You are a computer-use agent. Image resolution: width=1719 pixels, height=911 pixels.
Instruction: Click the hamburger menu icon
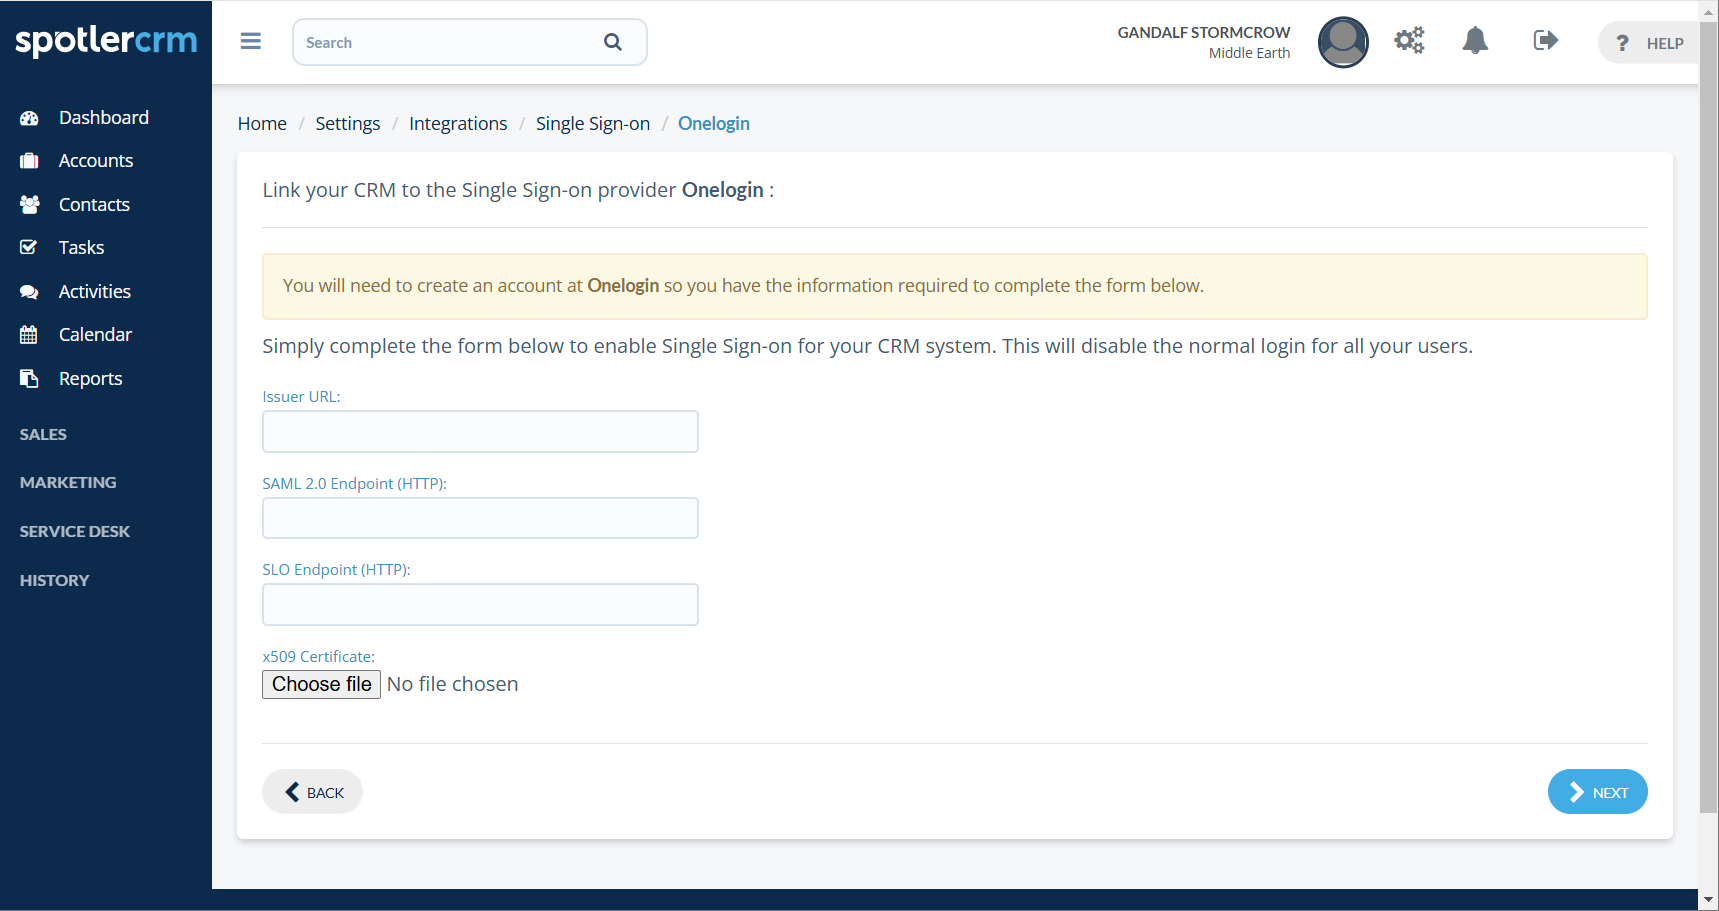250,41
